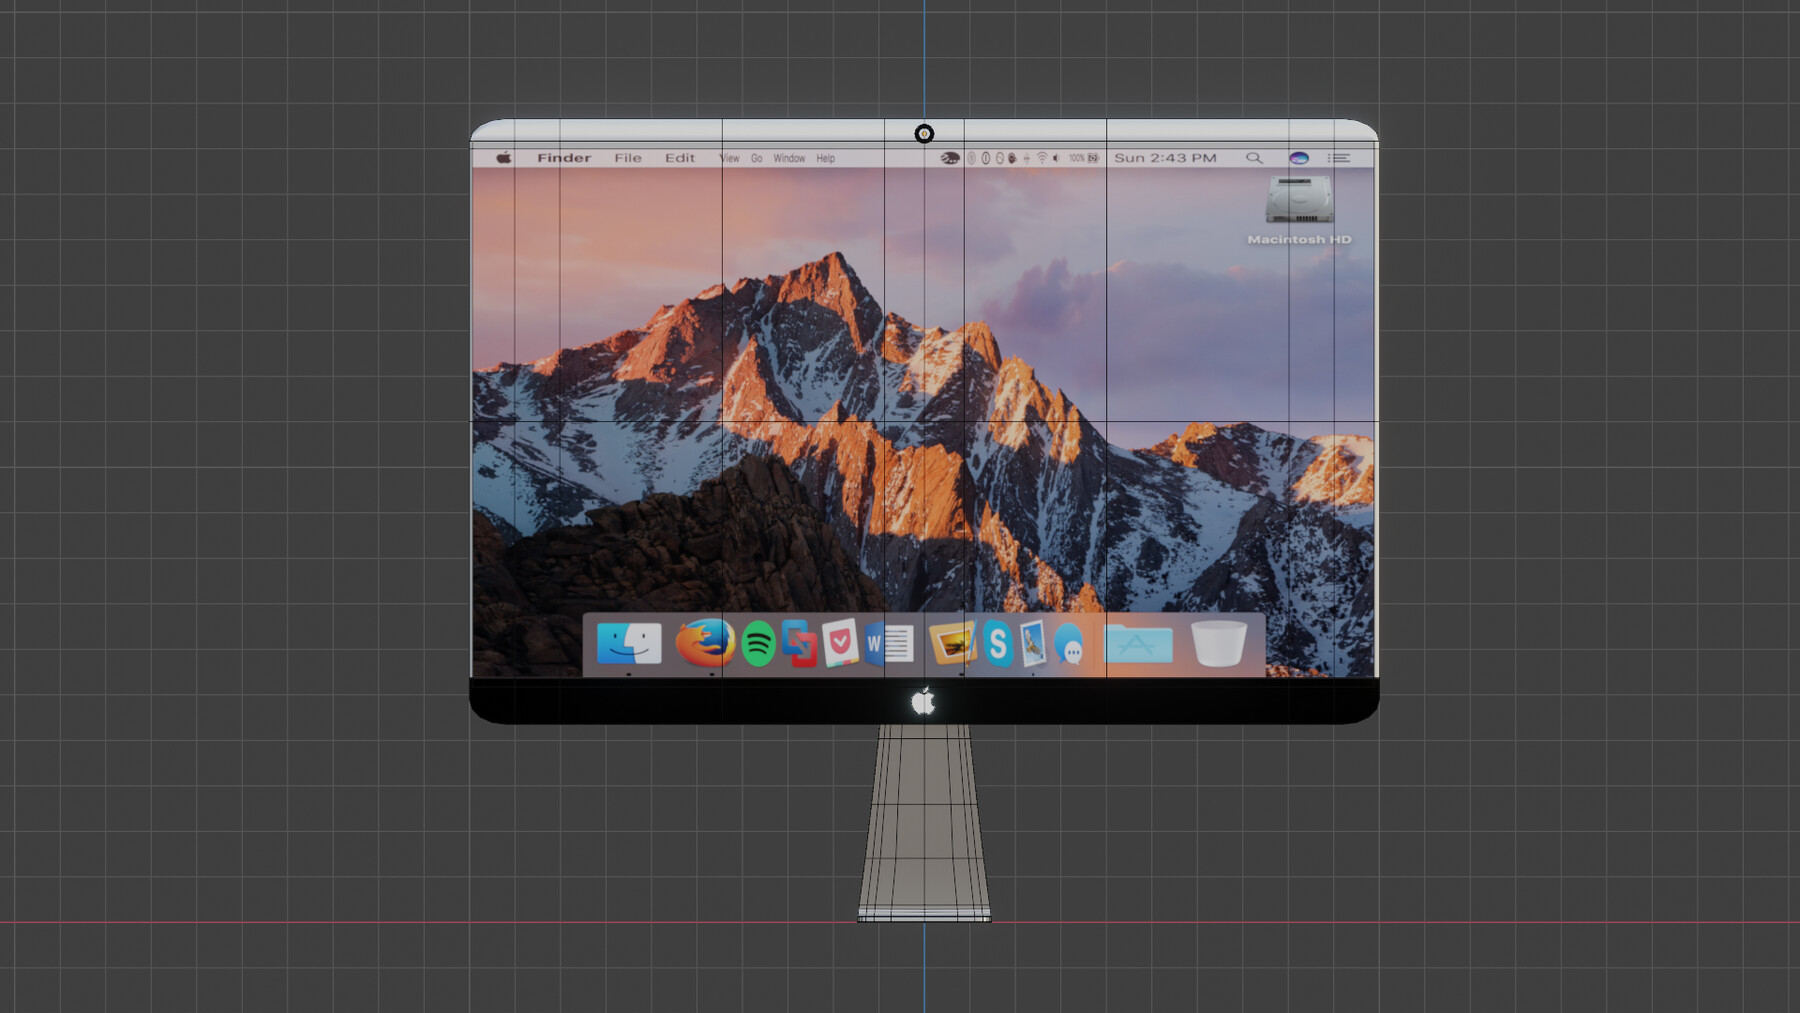Select the File menu item
The height and width of the screenshot is (1013, 1800).
point(628,157)
